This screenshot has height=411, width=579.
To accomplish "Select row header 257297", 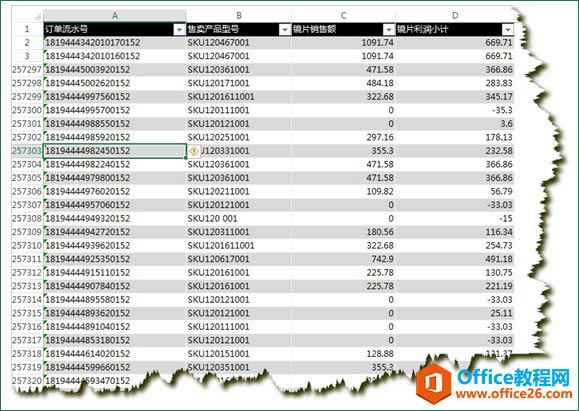I will 27,70.
